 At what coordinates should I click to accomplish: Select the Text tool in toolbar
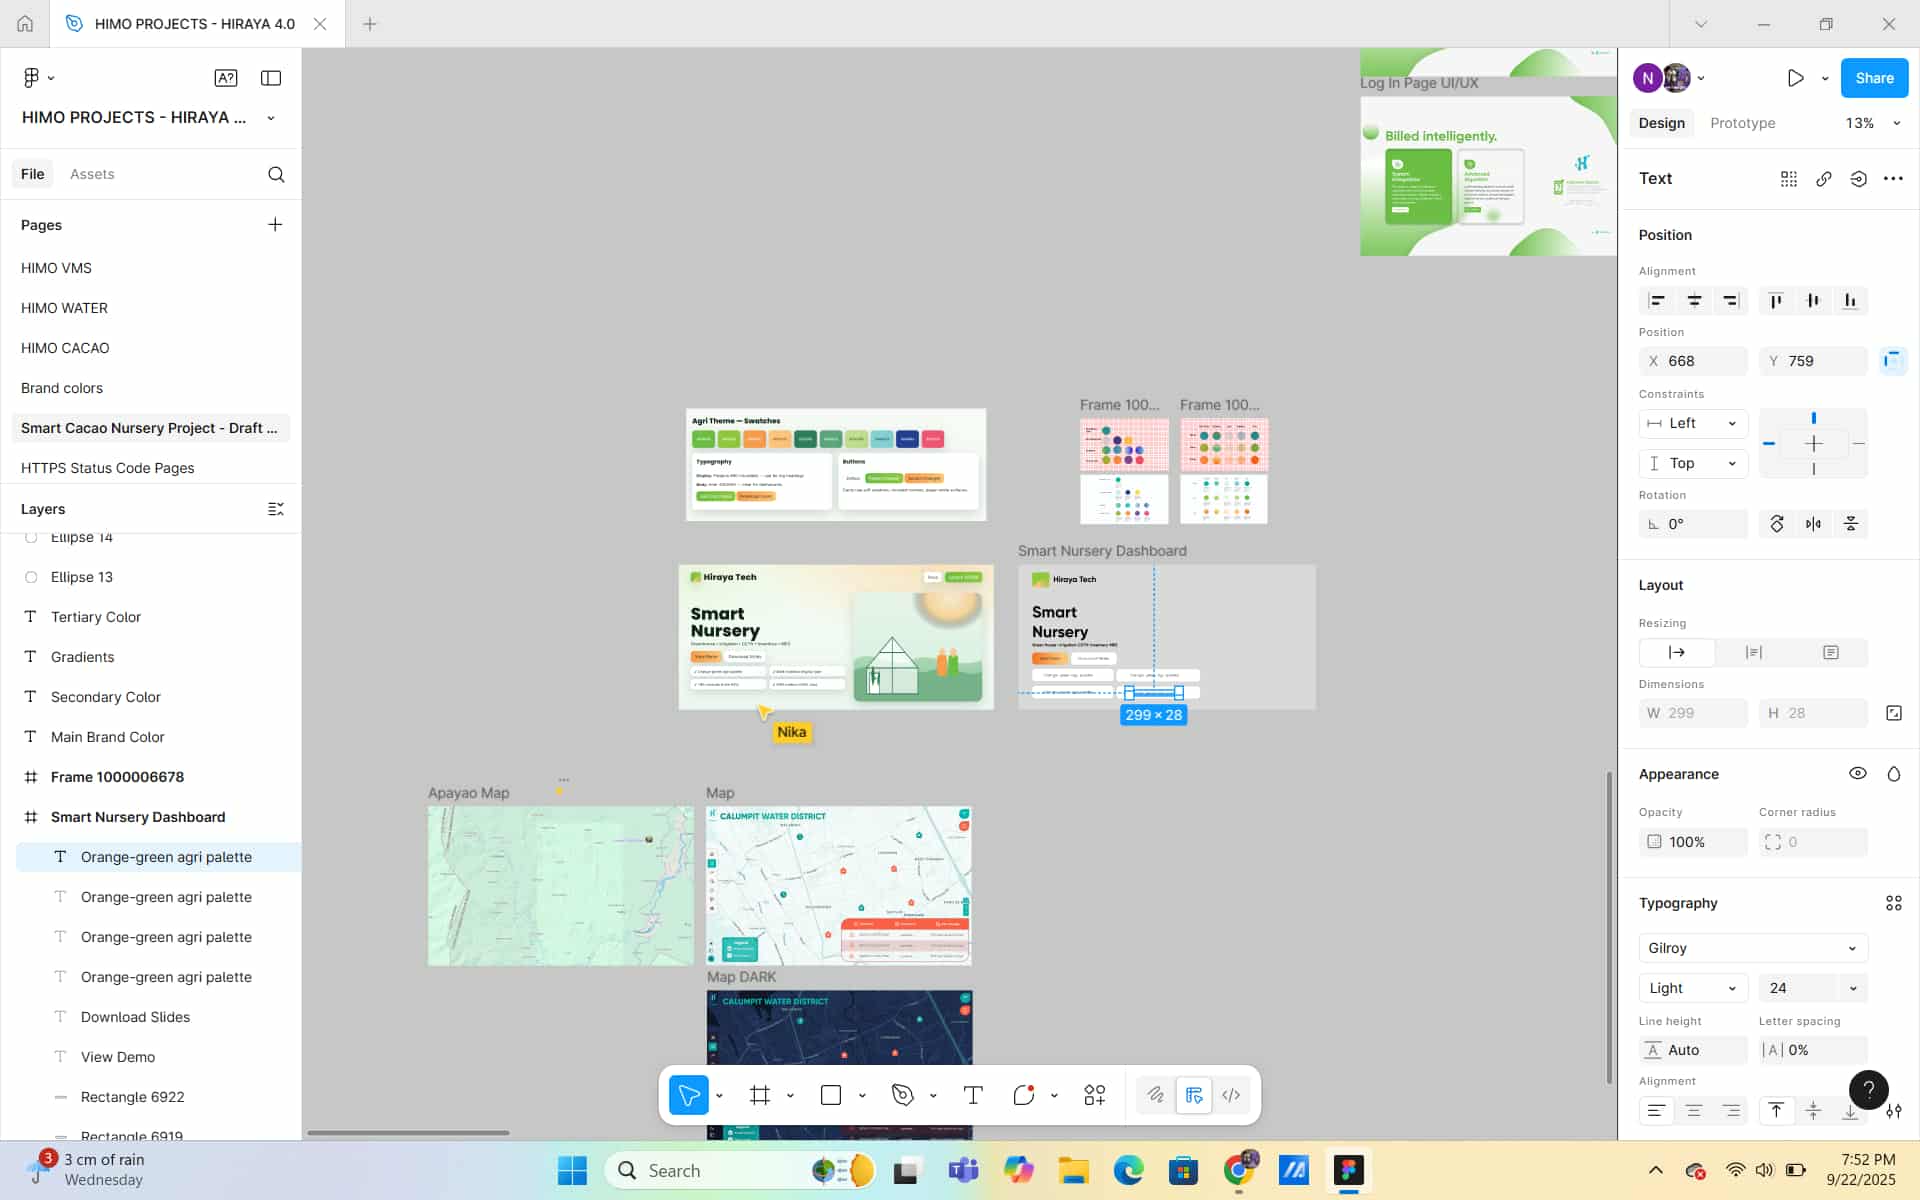coord(973,1095)
